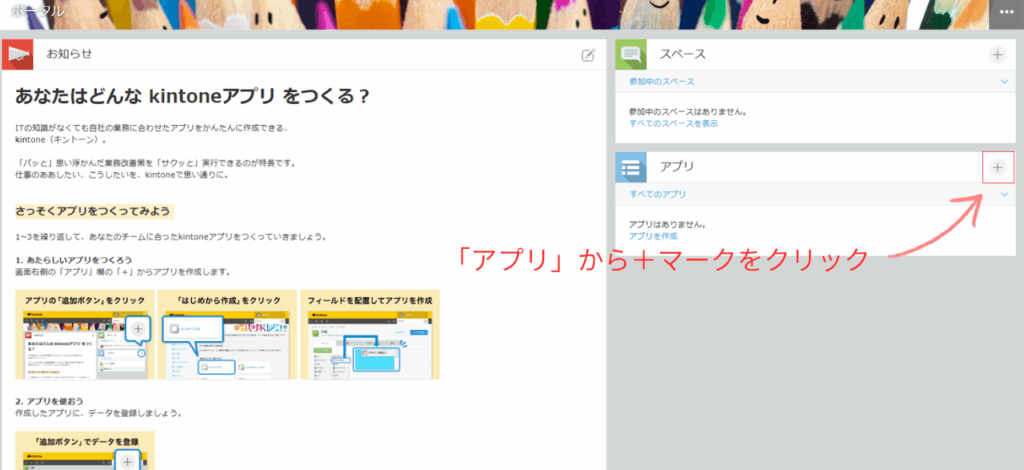Click the 2. アプリを使おう step text
Image resolution: width=1024 pixels, height=470 pixels.
point(49,401)
